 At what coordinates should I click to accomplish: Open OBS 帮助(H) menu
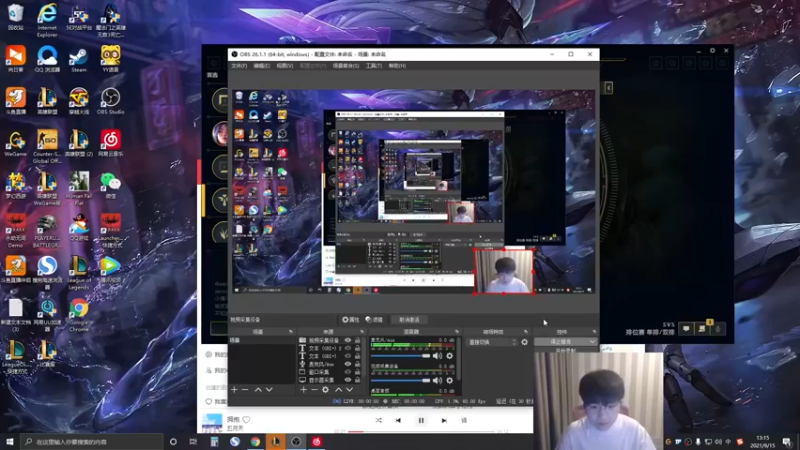pos(397,66)
